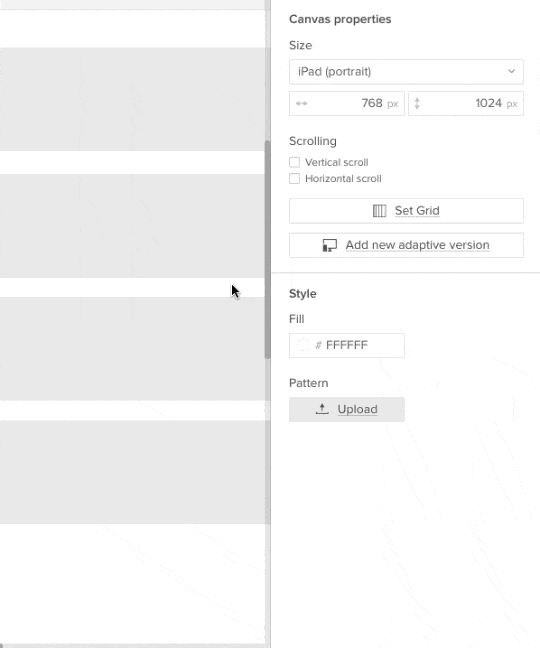
Task: Click the canvas height 1024 field
Action: point(466,103)
